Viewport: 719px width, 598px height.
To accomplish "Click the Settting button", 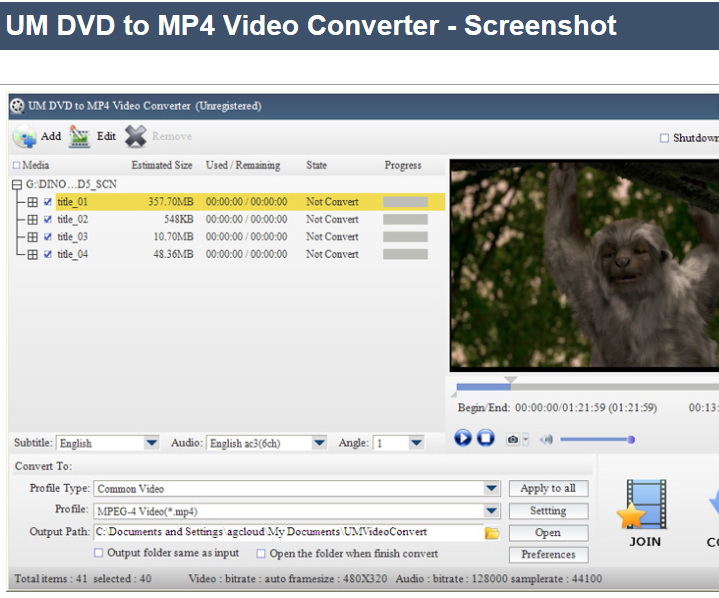I will coord(548,510).
